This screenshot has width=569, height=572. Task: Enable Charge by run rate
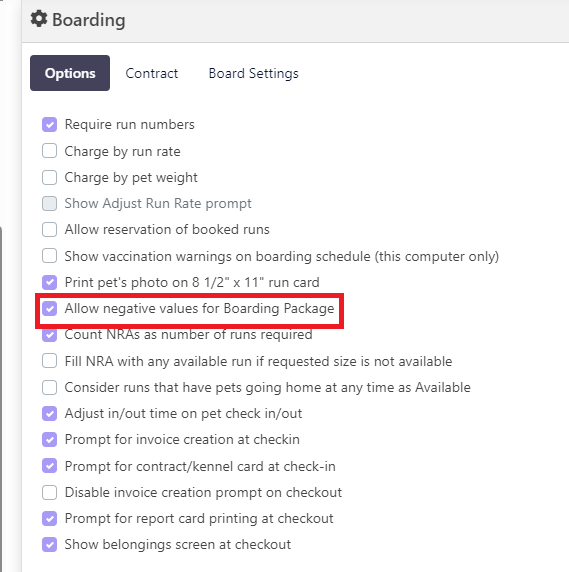(x=50, y=151)
